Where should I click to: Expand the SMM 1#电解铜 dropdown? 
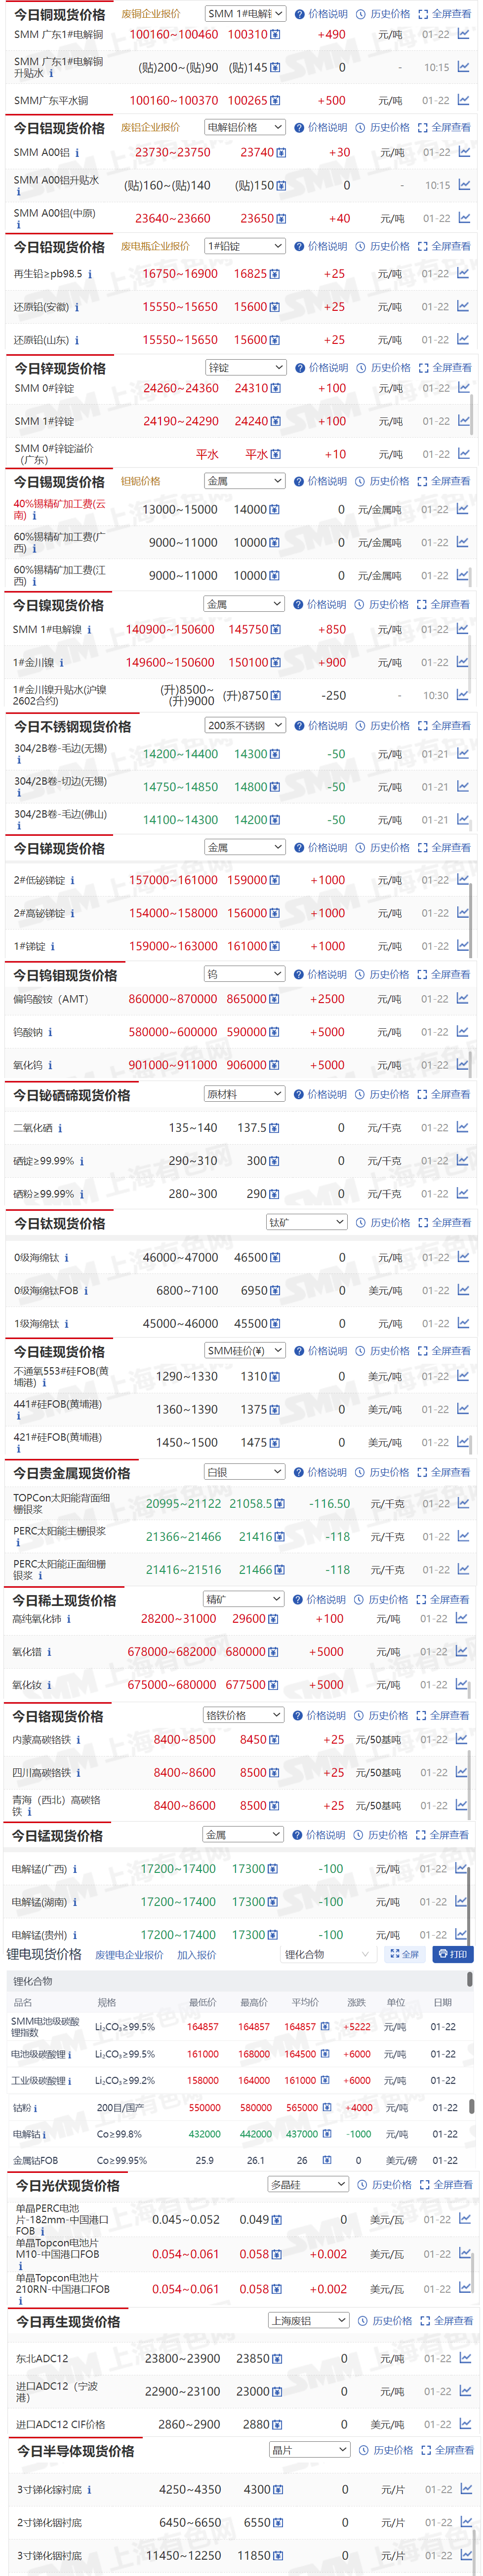click(x=245, y=14)
